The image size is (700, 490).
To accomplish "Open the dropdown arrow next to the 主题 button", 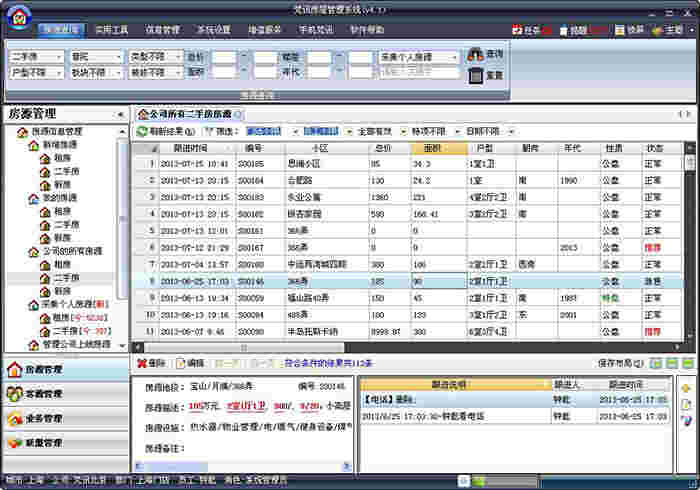I will [x=692, y=30].
